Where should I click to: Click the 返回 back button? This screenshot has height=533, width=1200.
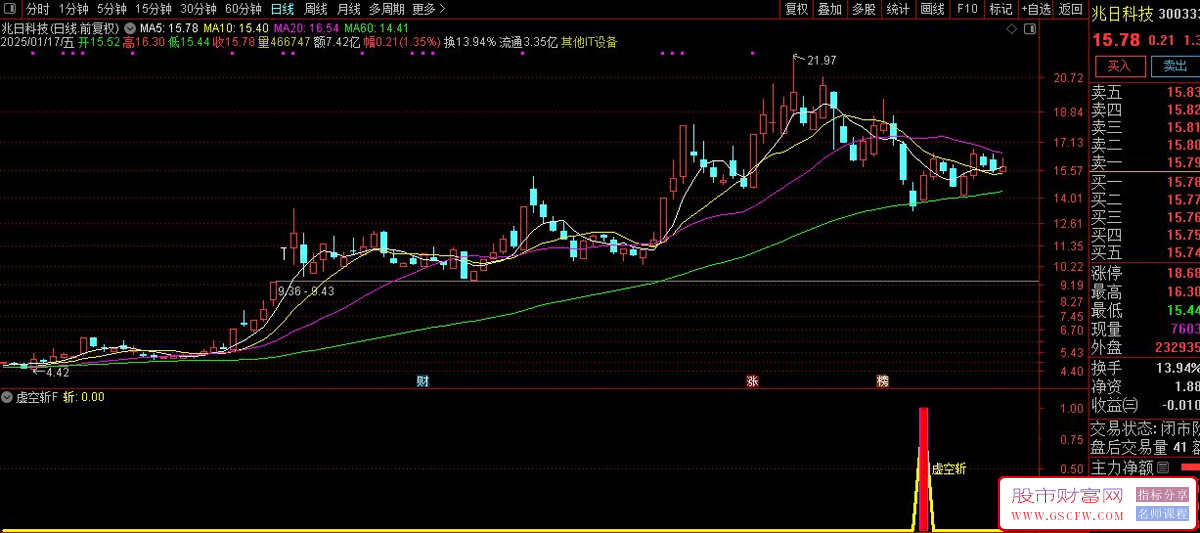[1070, 9]
